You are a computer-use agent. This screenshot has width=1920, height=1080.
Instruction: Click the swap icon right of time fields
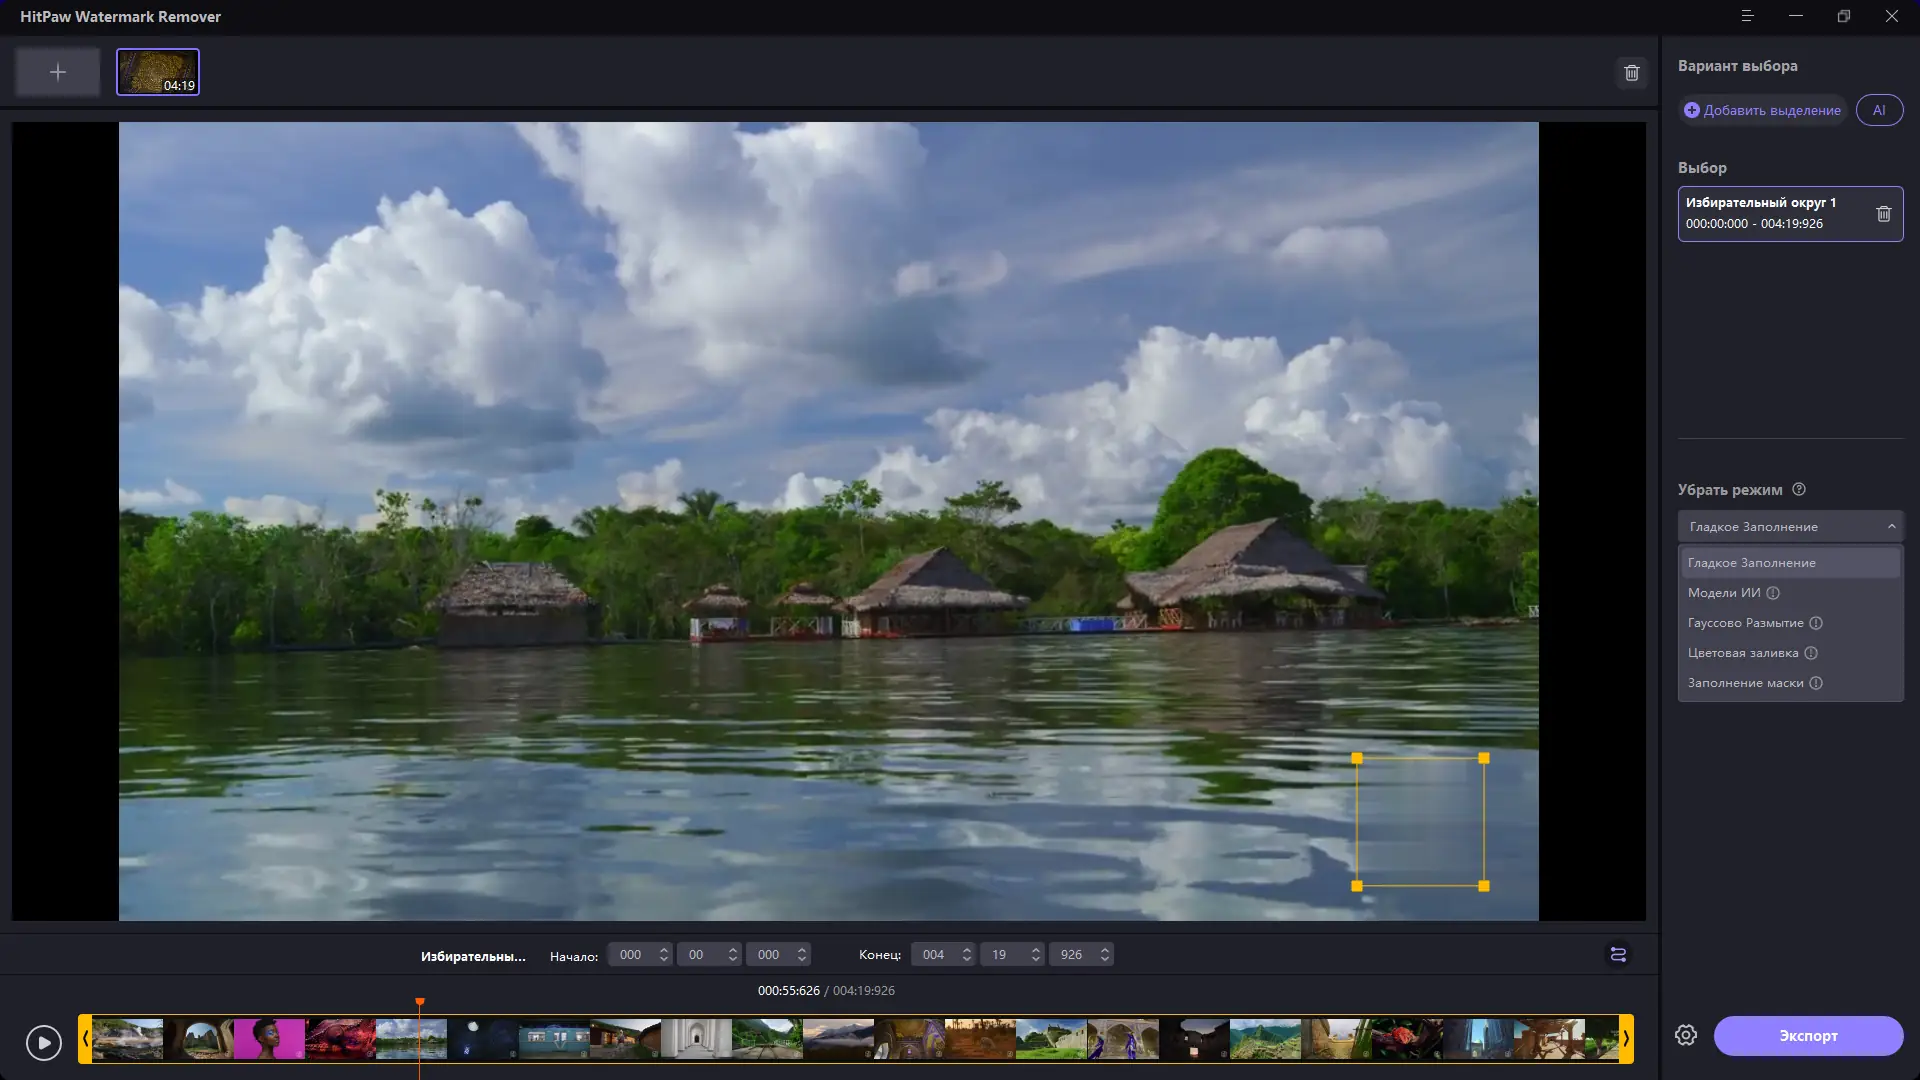1618,955
